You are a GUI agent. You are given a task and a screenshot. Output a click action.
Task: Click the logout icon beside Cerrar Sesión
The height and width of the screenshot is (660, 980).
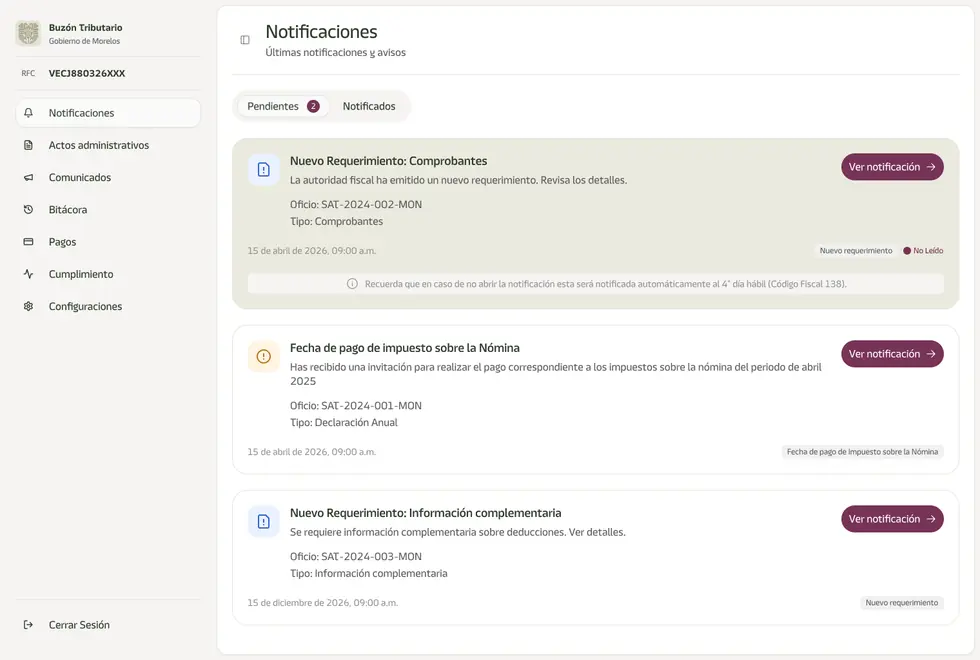28,624
